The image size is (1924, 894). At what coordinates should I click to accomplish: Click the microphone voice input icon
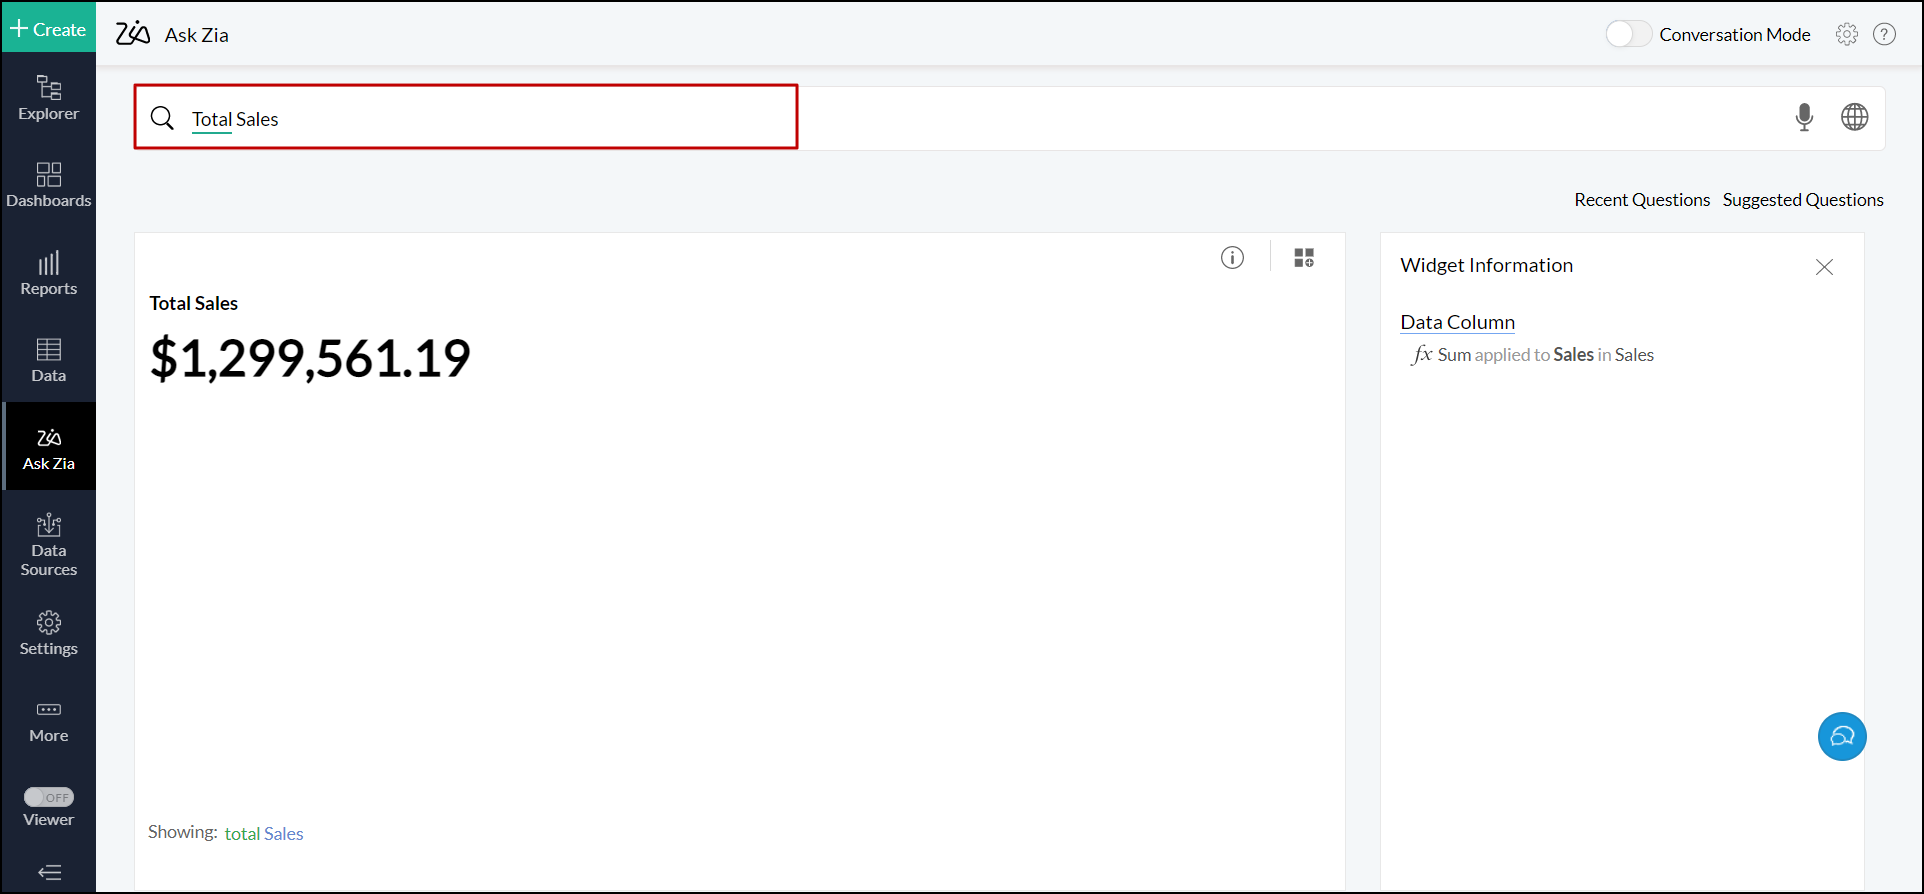pyautogui.click(x=1804, y=118)
